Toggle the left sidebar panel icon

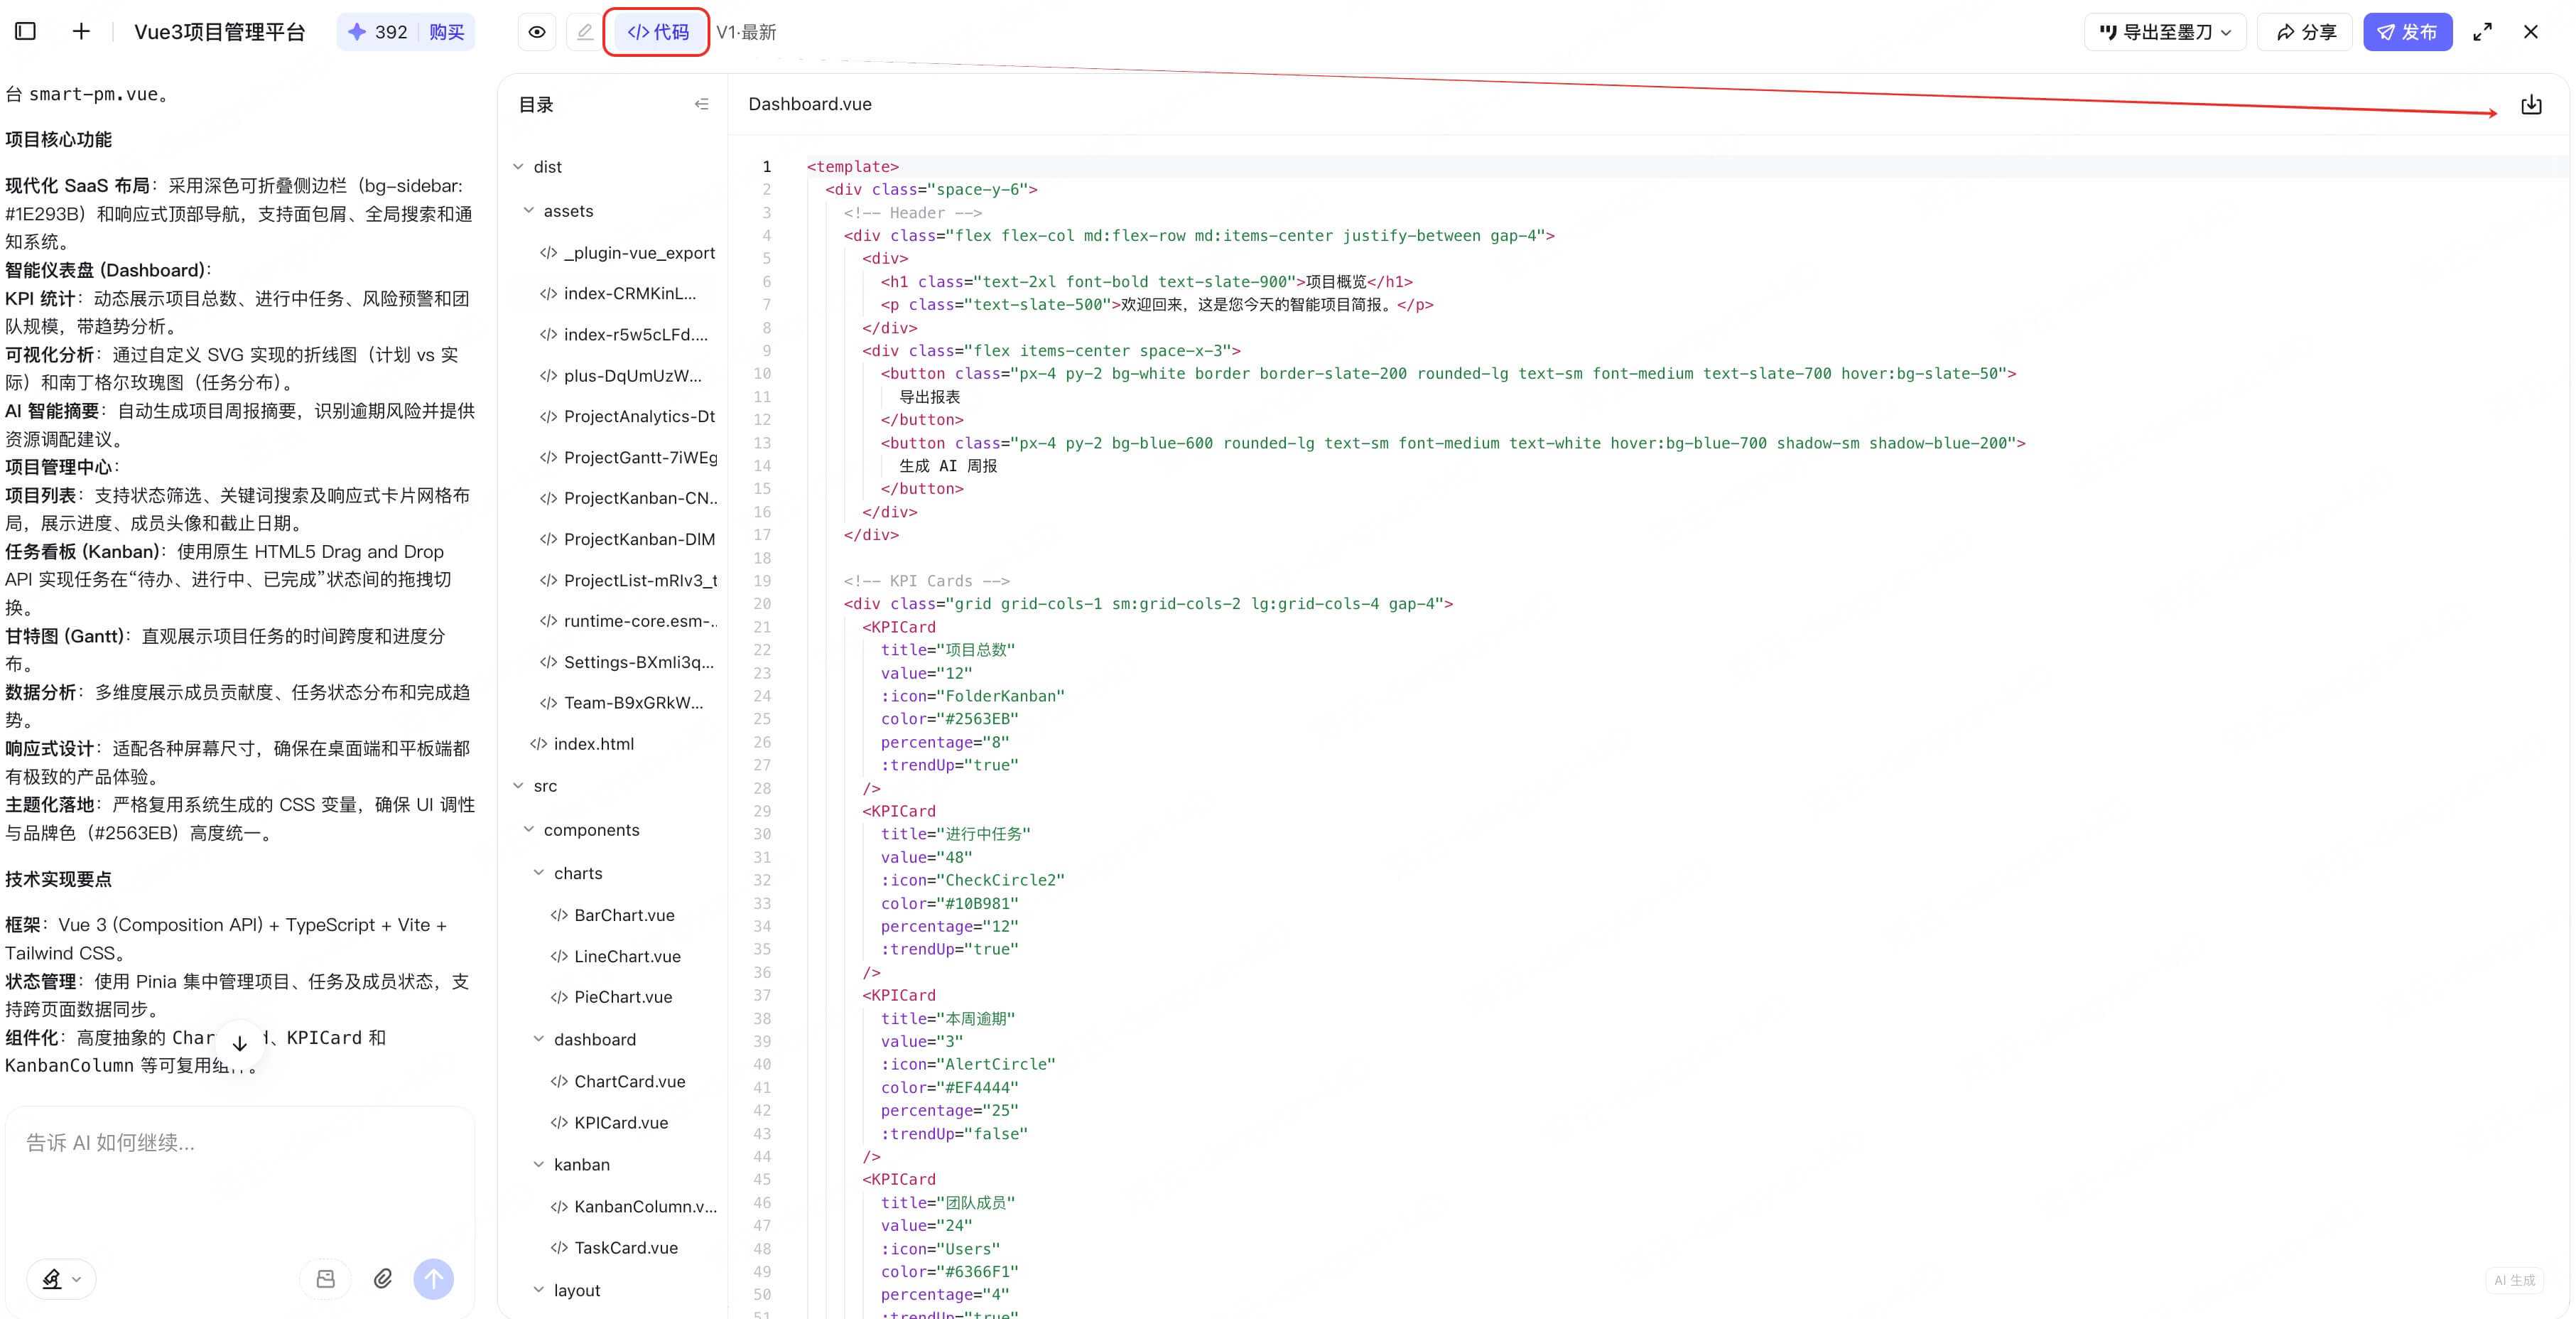tap(26, 32)
